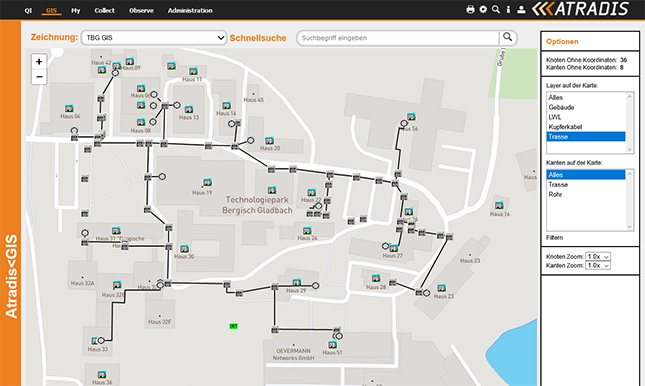The height and width of the screenshot is (386, 645).
Task: Click the ATRADIS logo
Action: (580, 9)
